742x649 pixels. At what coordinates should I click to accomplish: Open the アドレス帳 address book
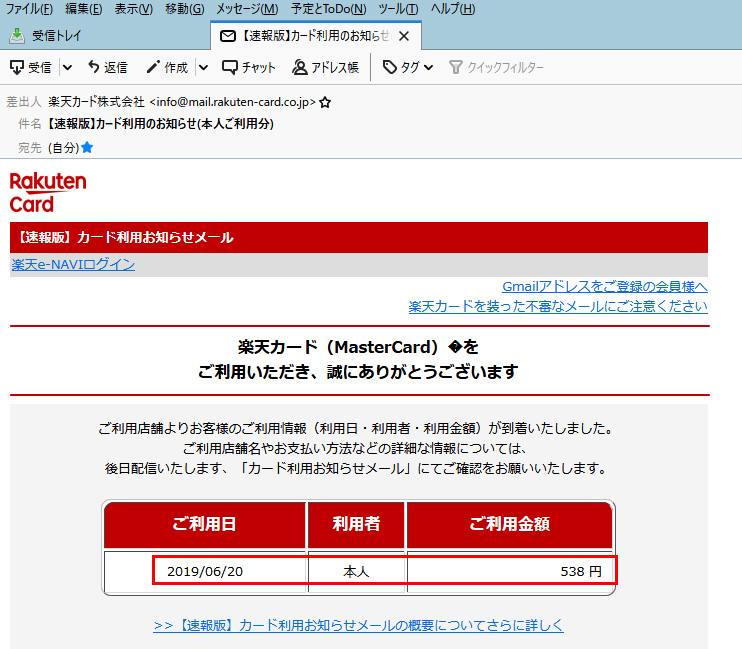pyautogui.click(x=325, y=68)
